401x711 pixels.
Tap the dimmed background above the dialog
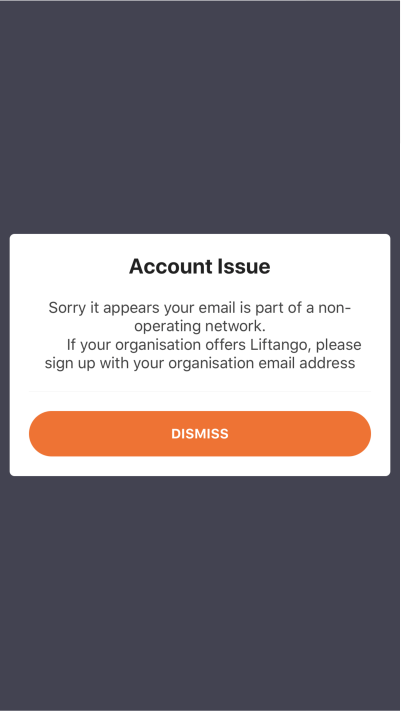pos(200,118)
